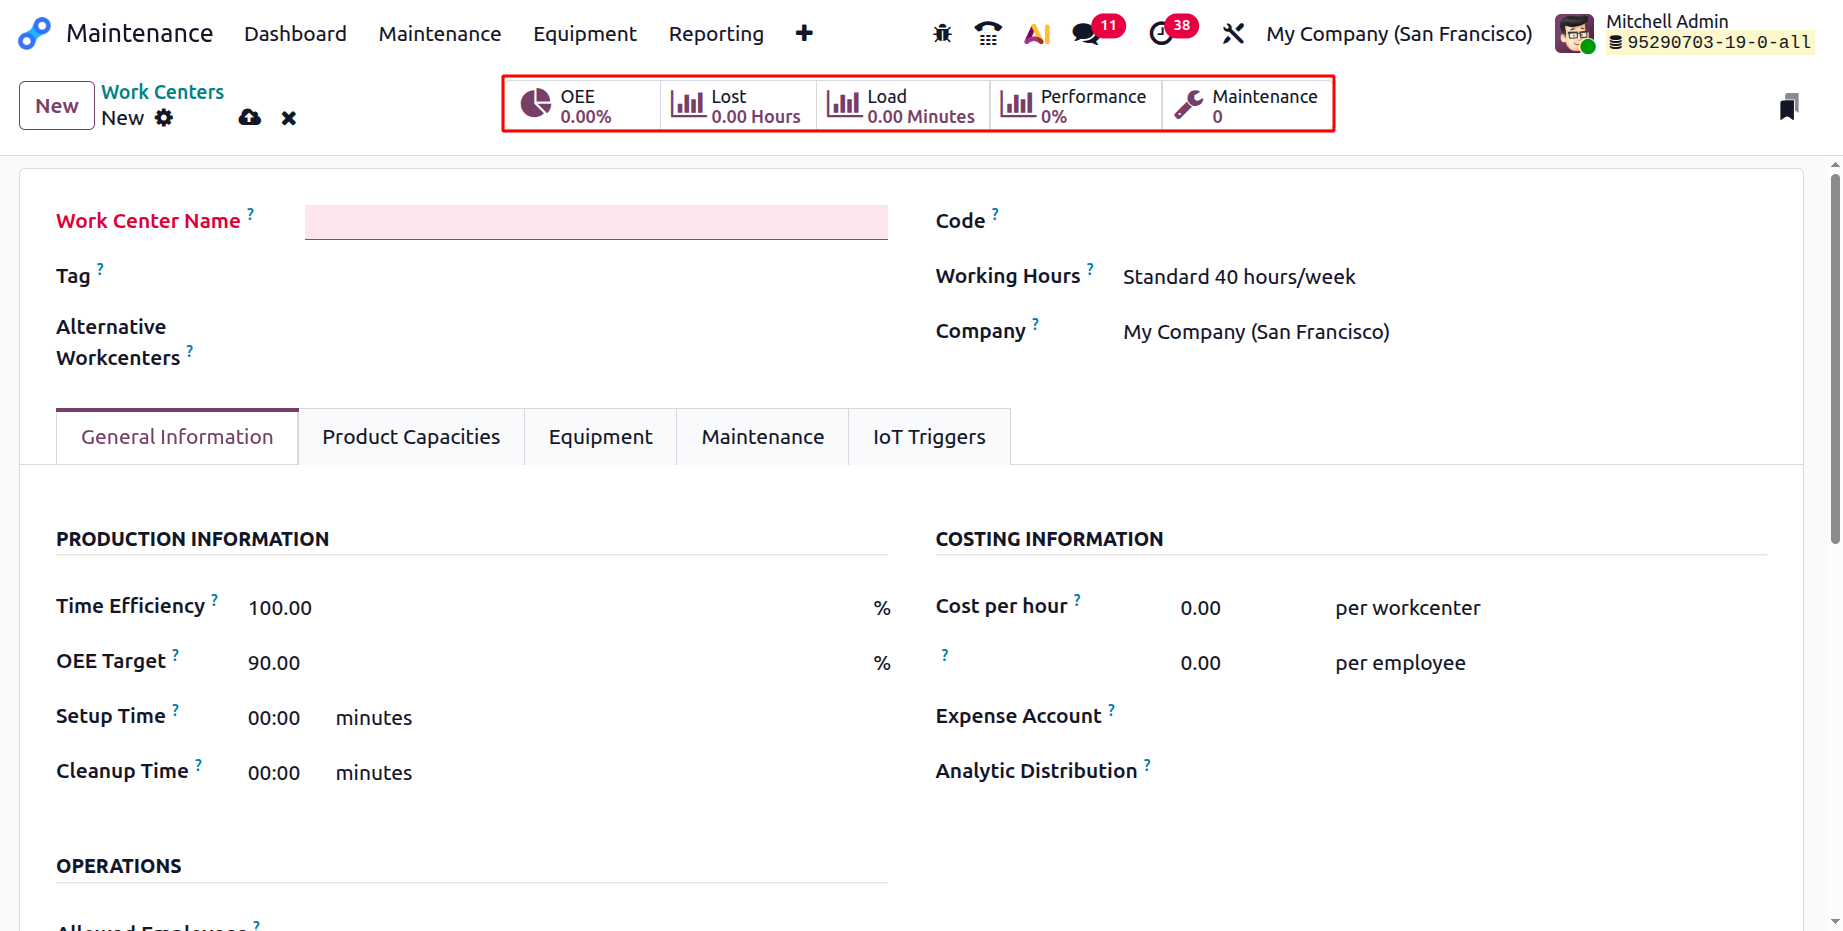Click the Work Center Name field

596,221
